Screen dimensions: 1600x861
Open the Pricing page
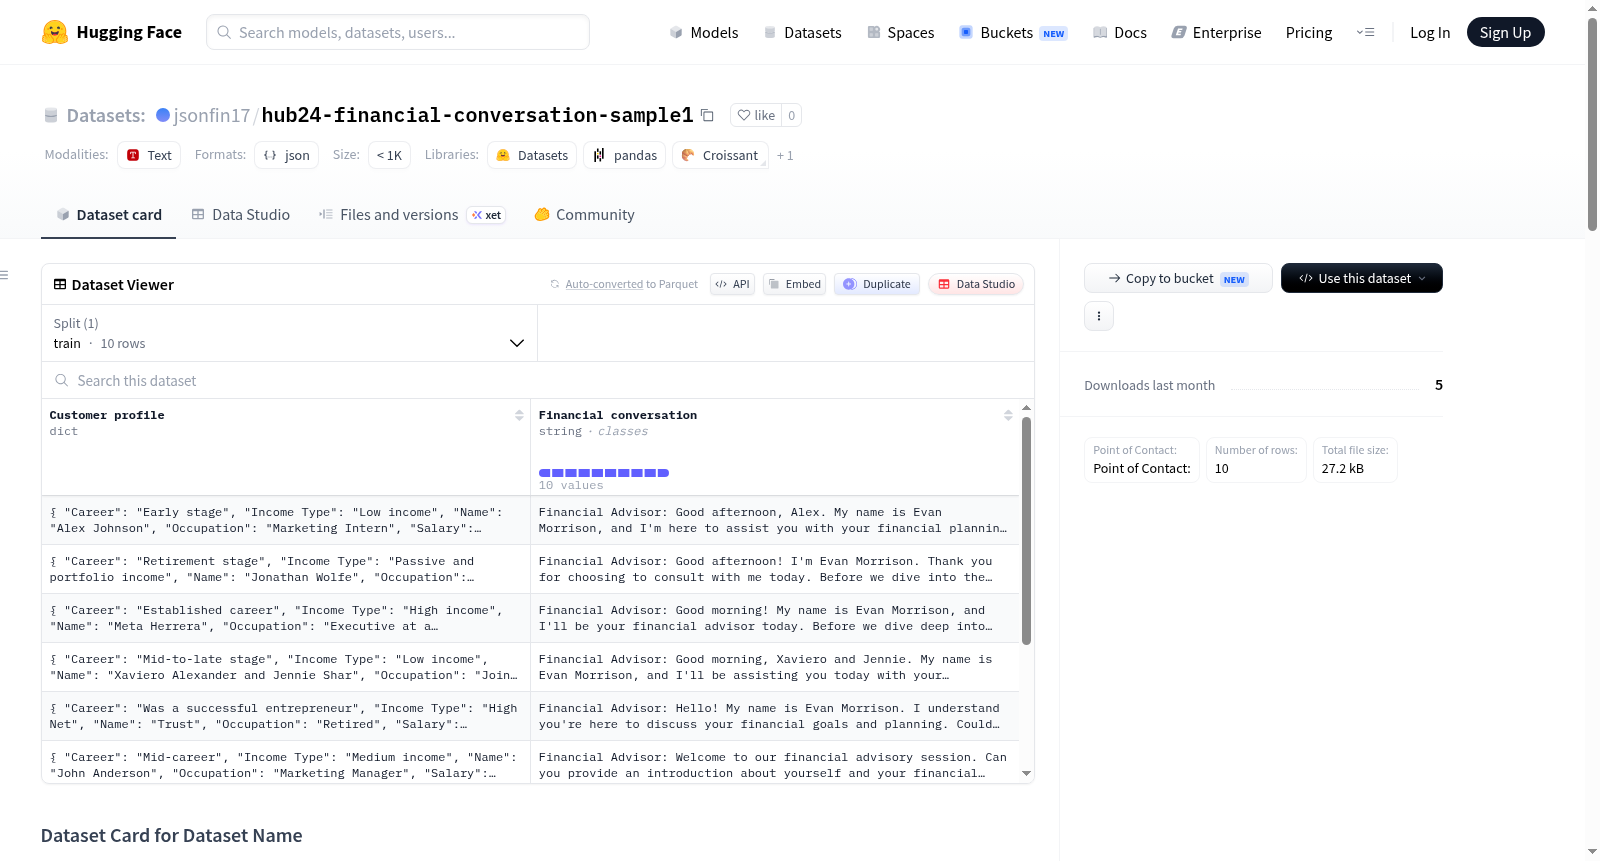click(x=1309, y=32)
